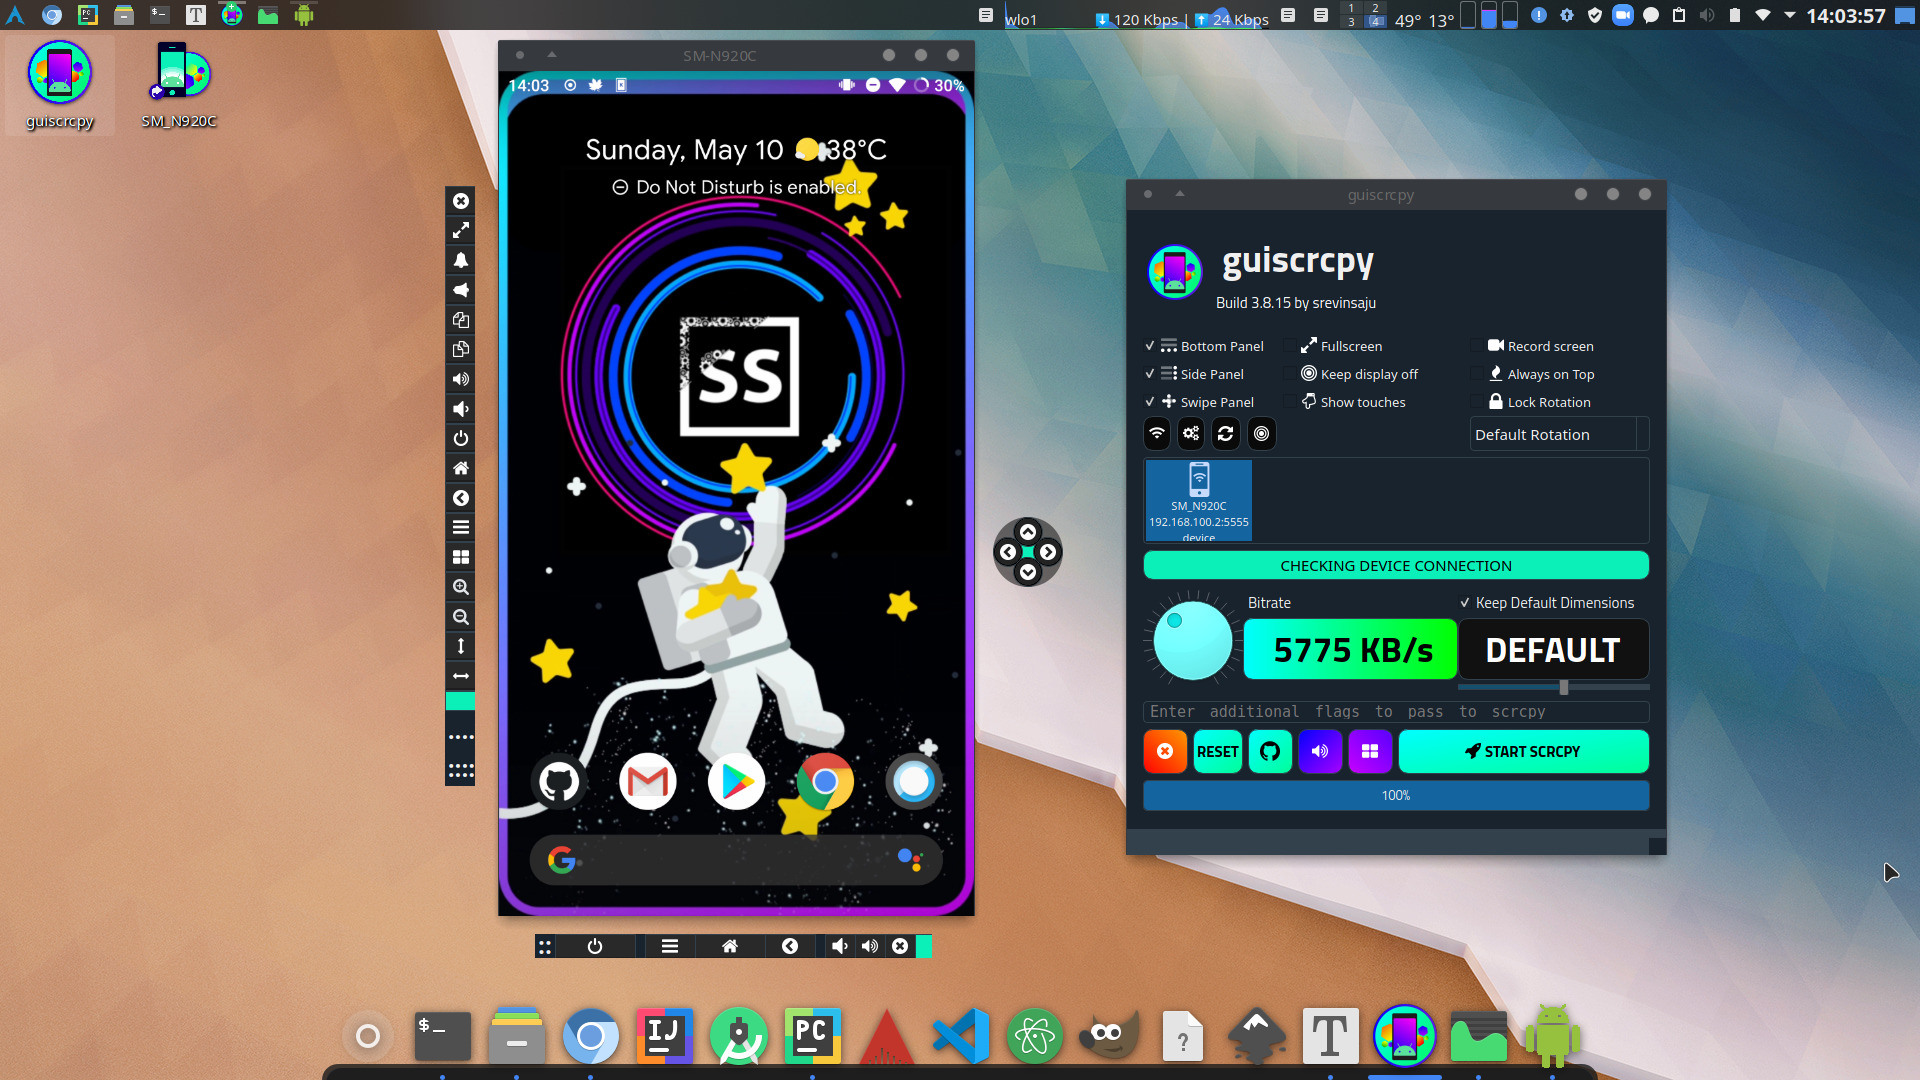1920x1080 pixels.
Task: Click START SCRCPY button
Action: coord(1523,750)
